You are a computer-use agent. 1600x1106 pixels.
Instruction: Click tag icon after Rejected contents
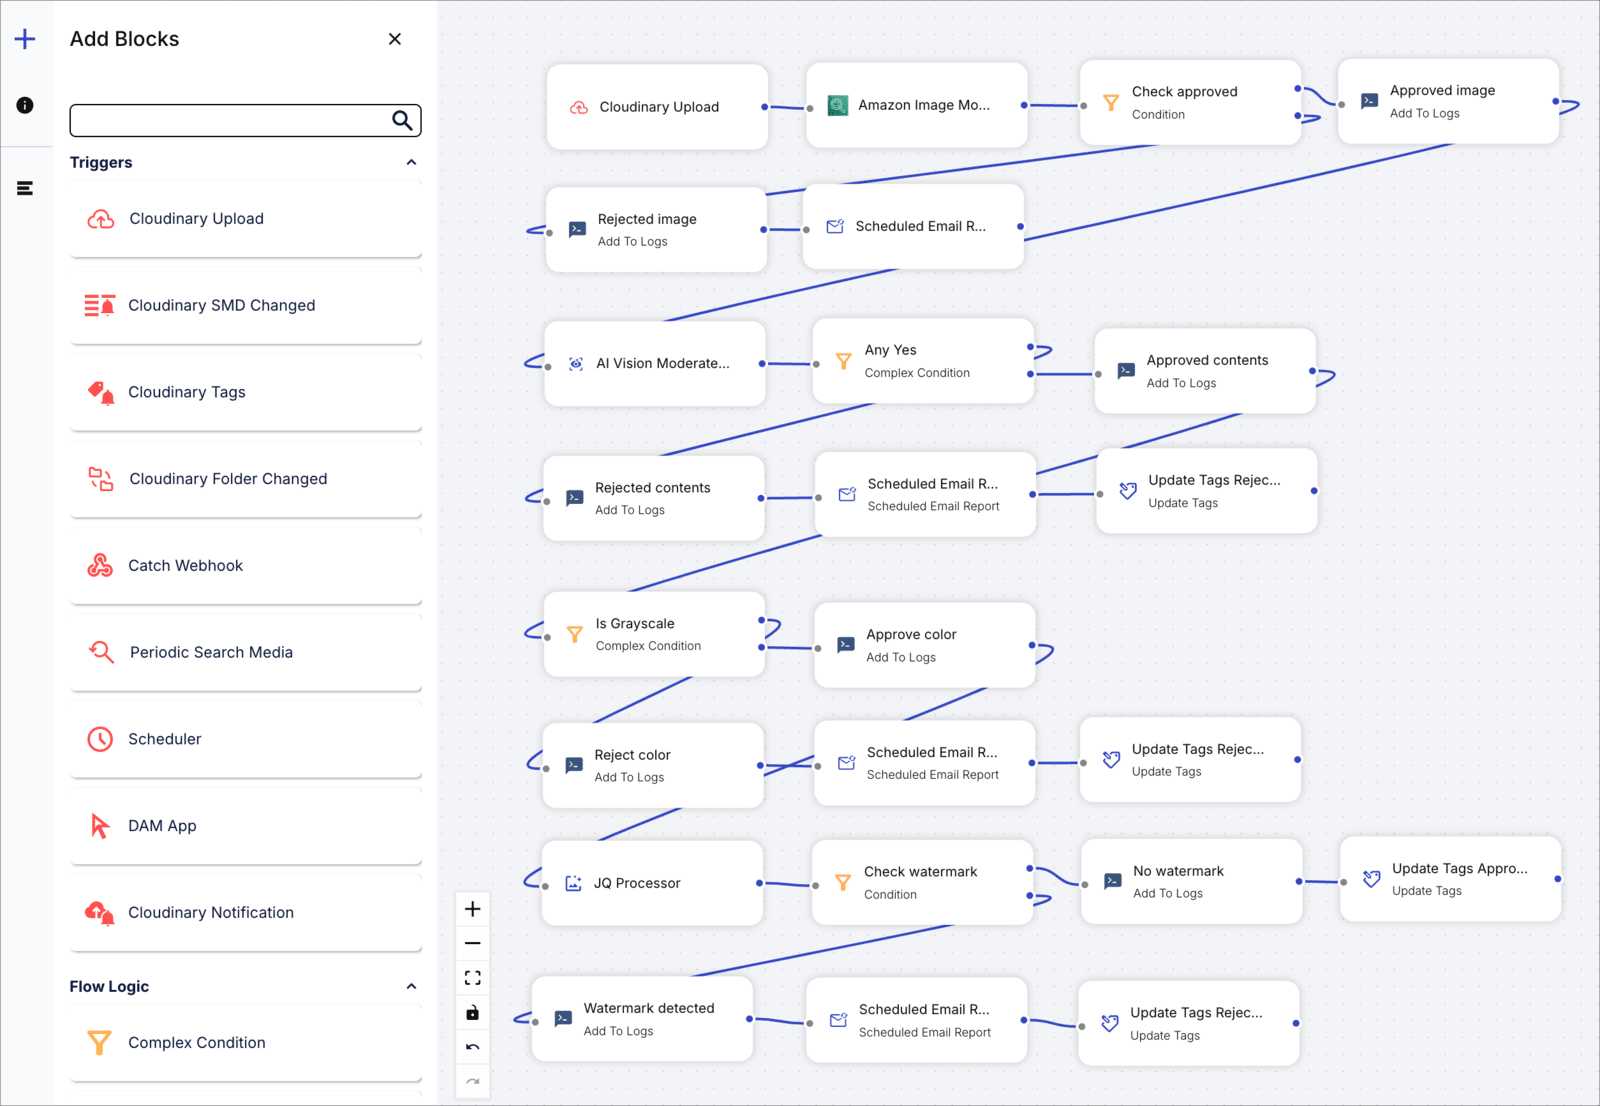click(1128, 491)
